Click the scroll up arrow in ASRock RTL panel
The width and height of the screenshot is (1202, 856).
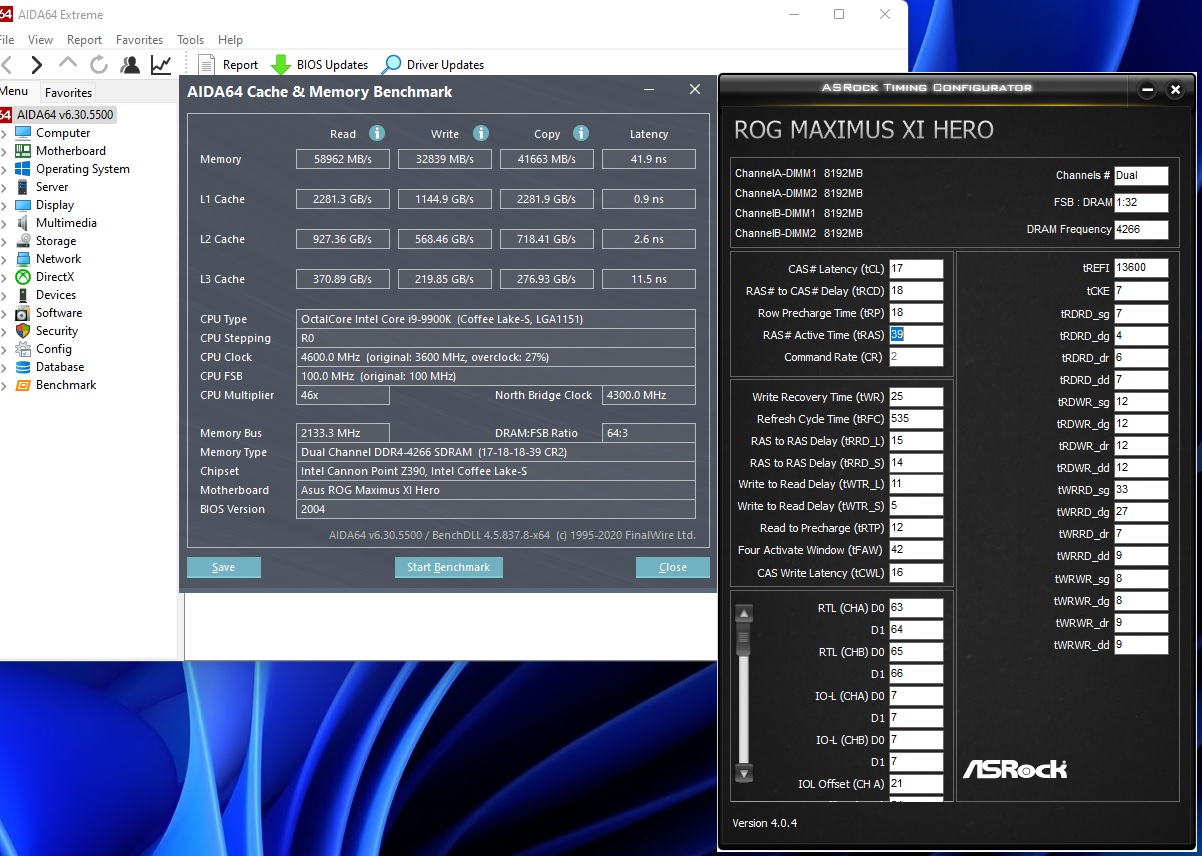point(743,615)
